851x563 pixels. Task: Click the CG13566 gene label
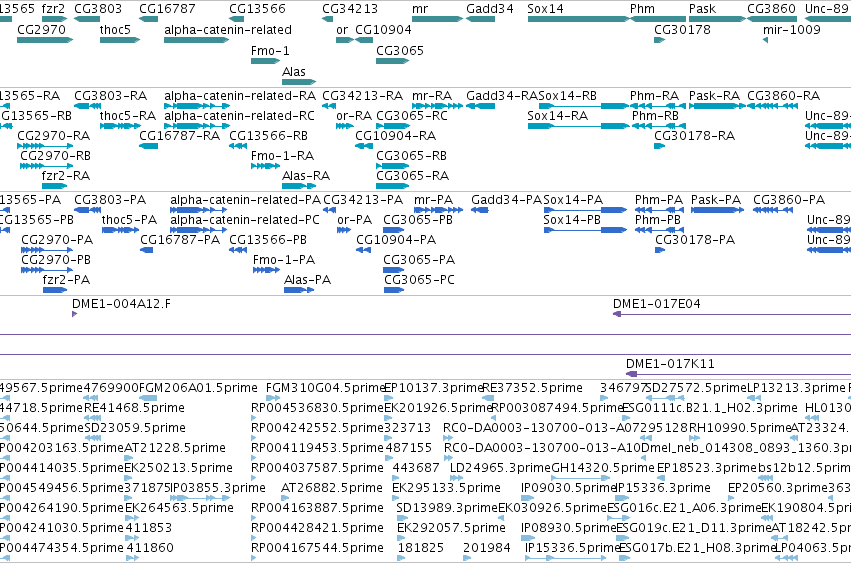click(257, 9)
